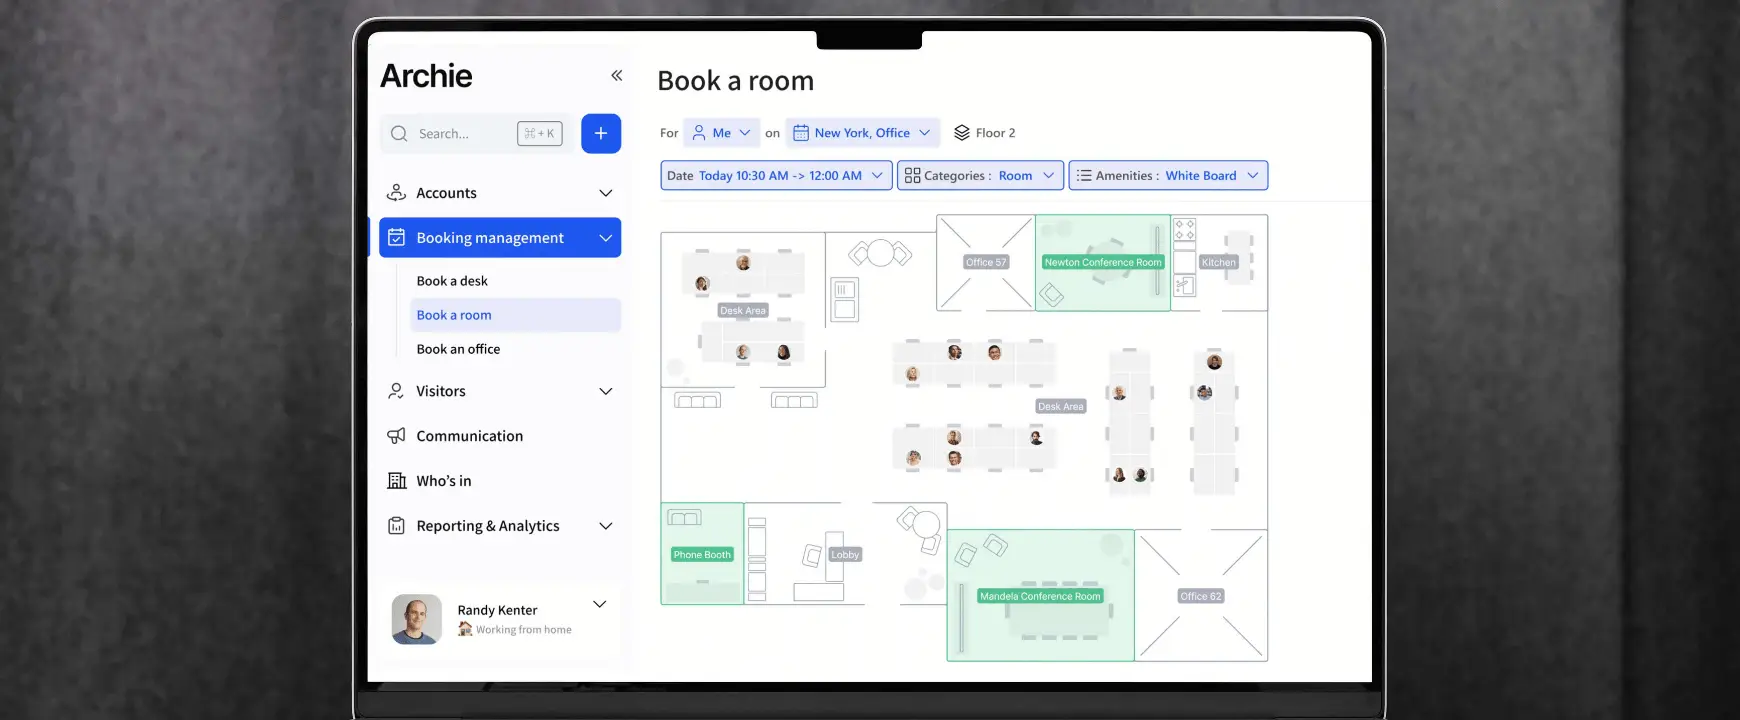
Task: Click the Book a room heading
Action: 736,81
